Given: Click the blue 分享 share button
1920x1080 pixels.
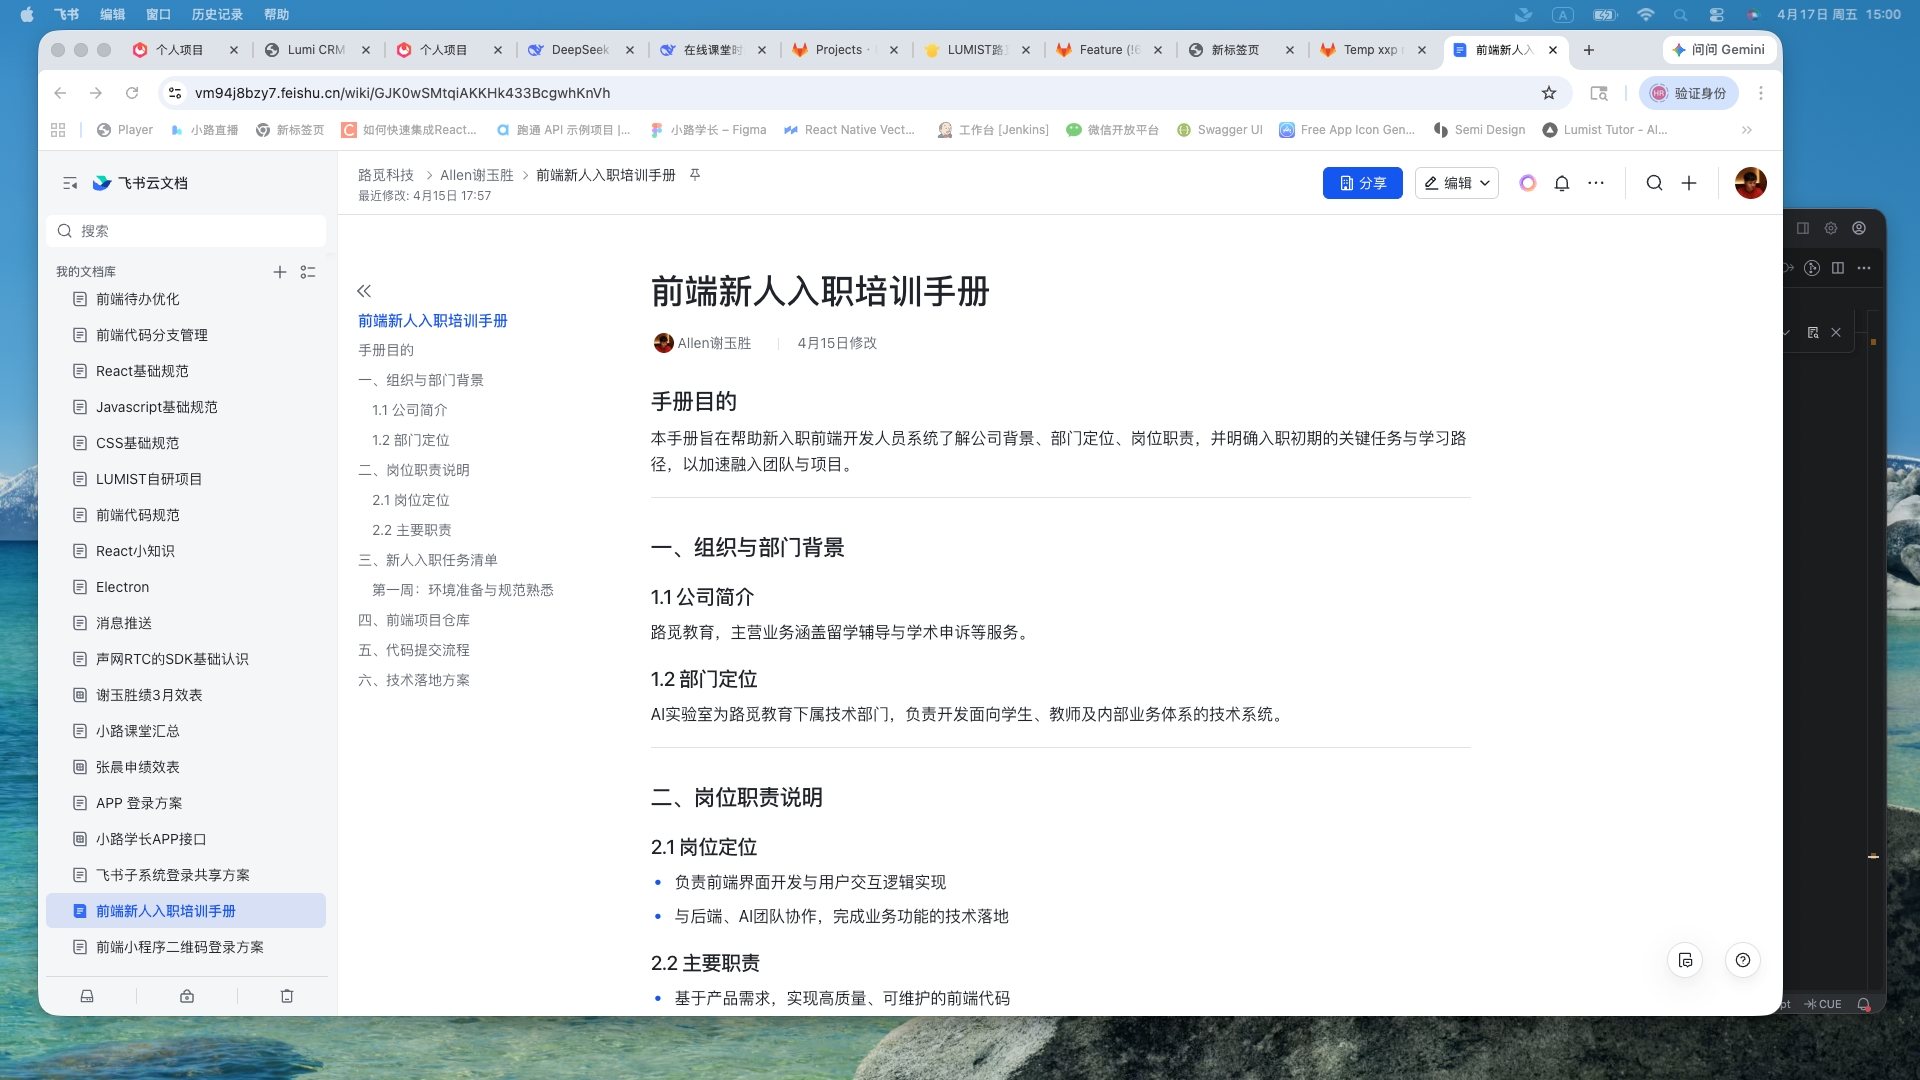Looking at the screenshot, I should coord(1362,183).
